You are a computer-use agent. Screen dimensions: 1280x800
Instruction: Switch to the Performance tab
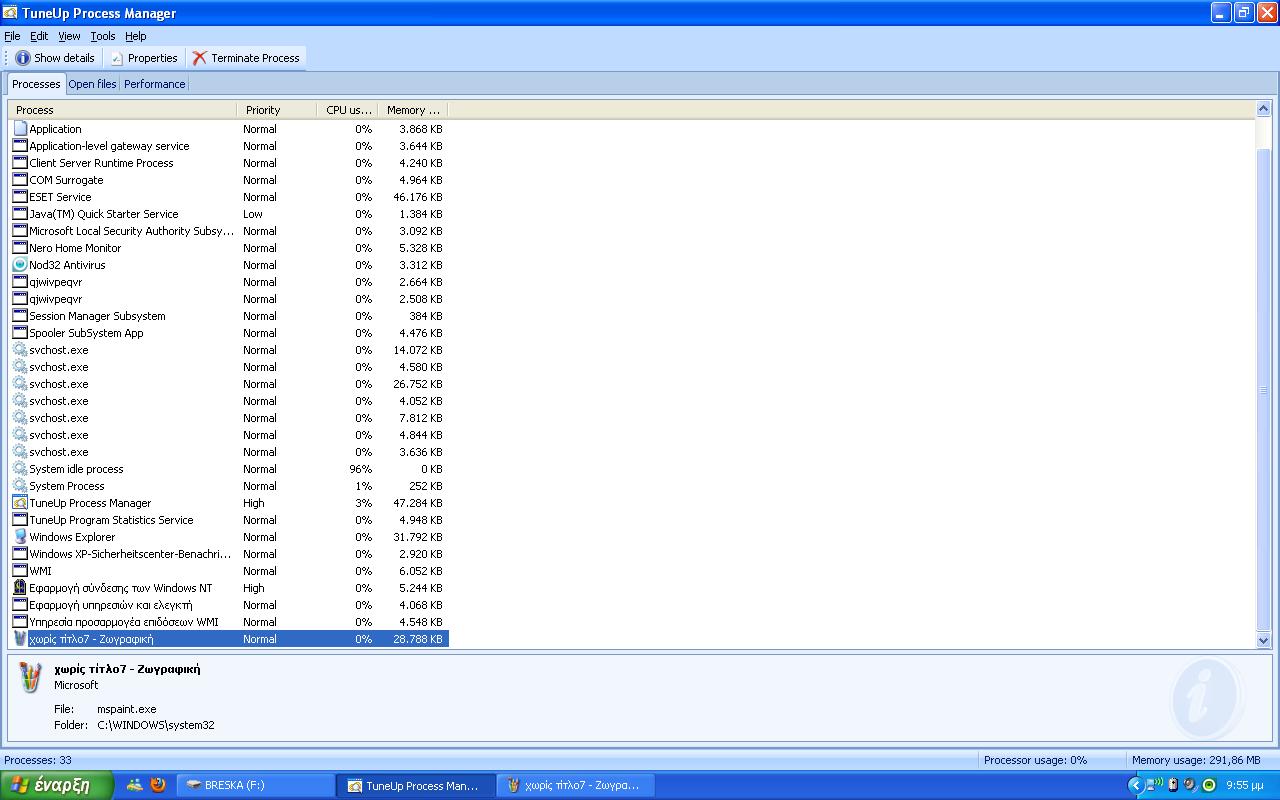point(154,84)
